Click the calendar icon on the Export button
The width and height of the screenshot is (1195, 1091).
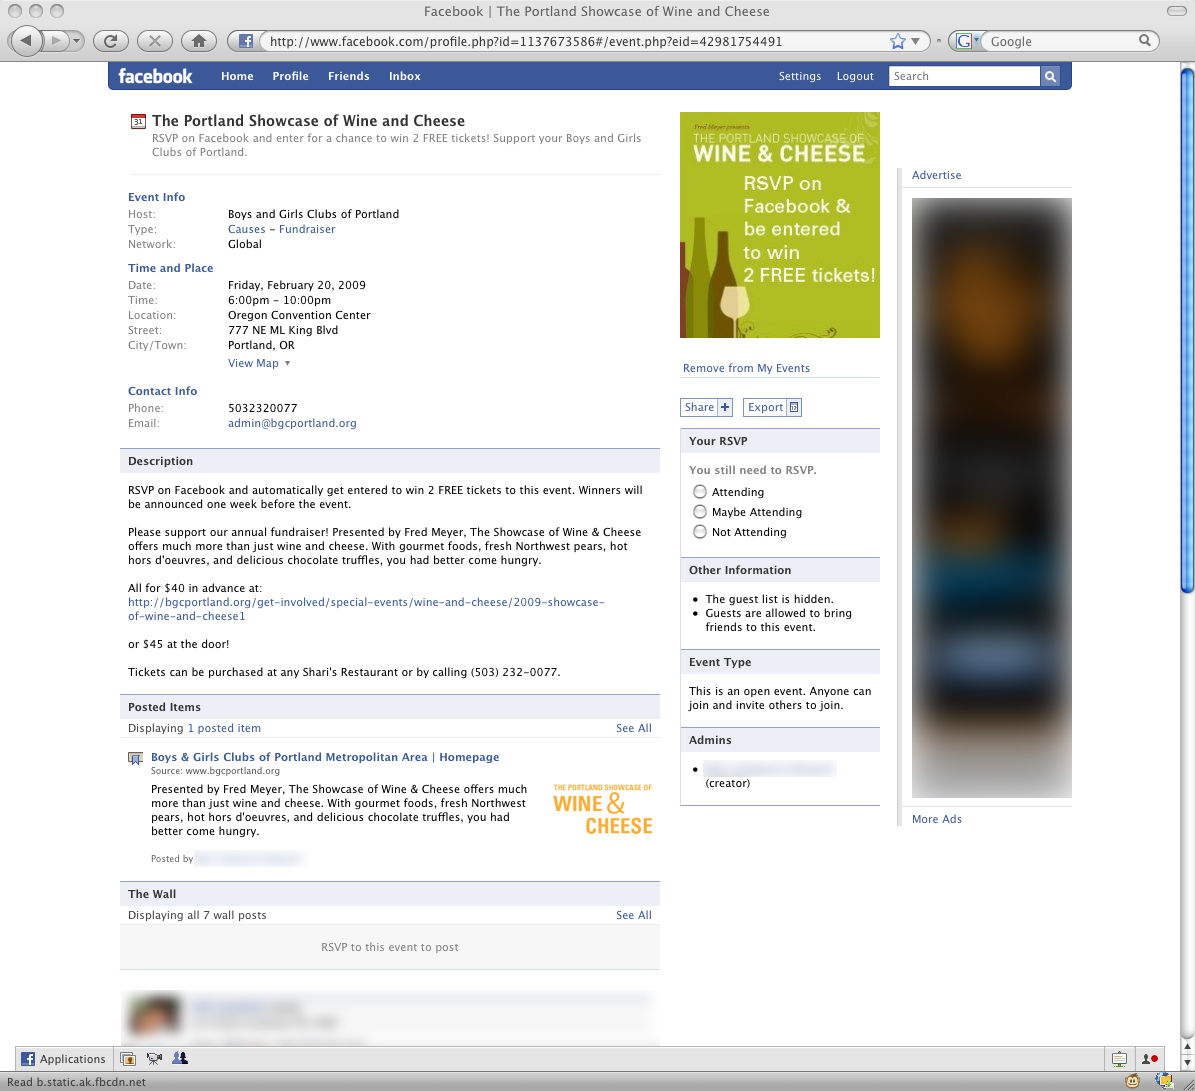click(793, 408)
